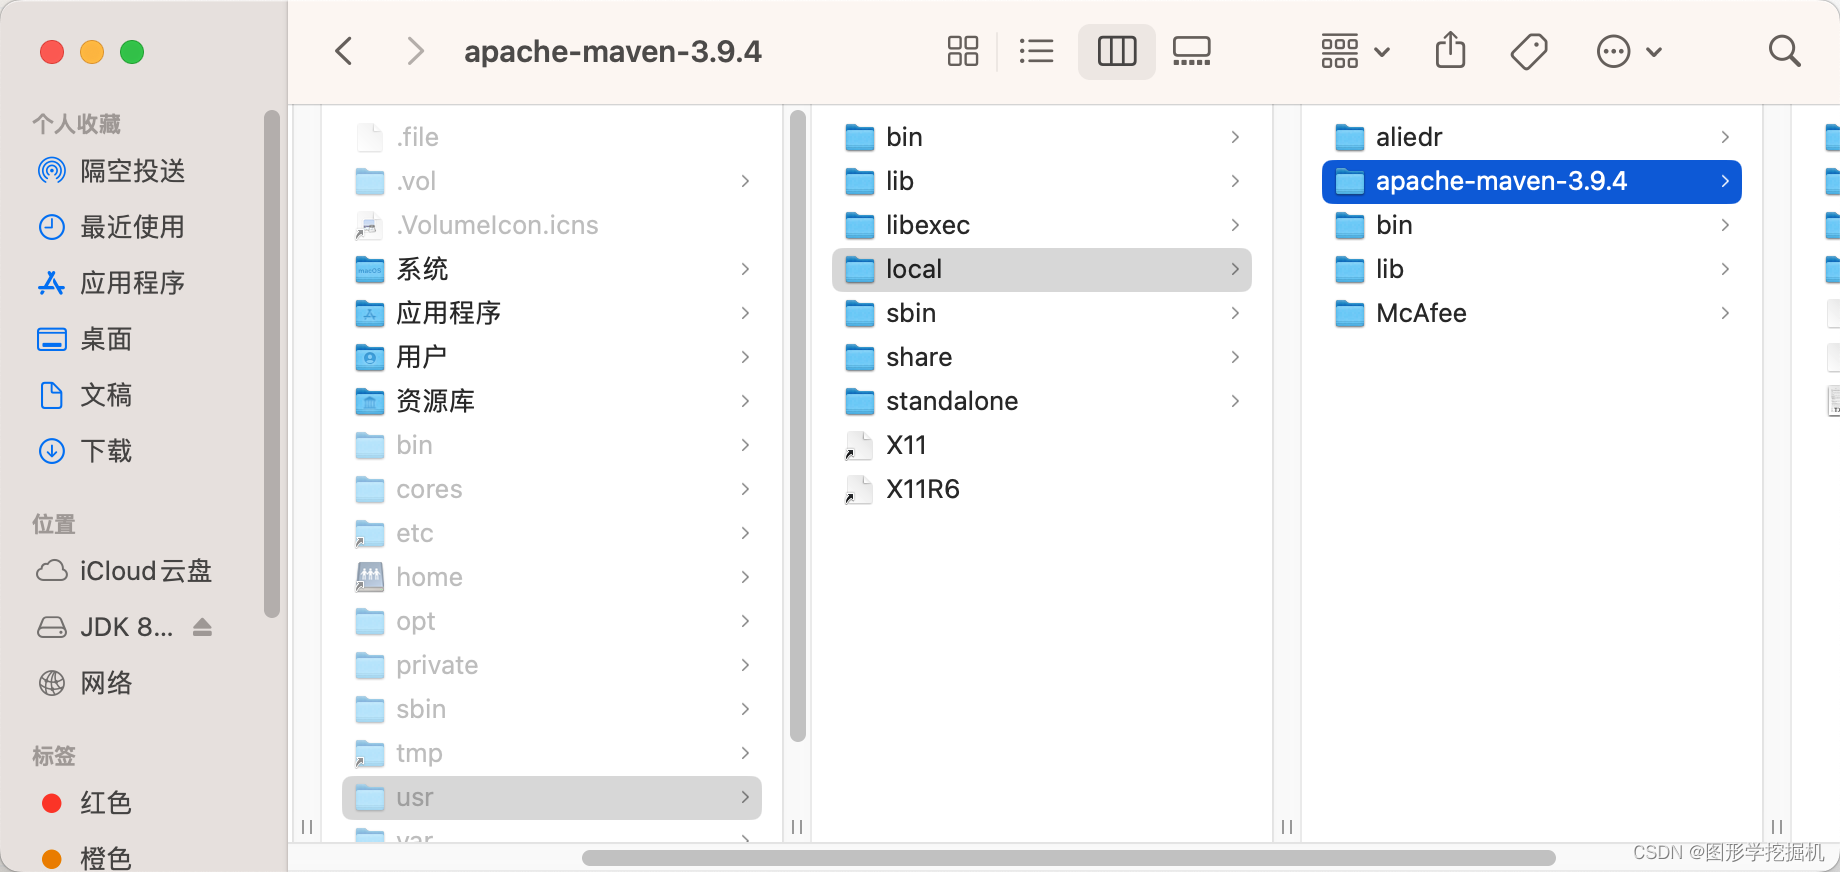1840x872 pixels.
Task: Click the X11 alias file icon
Action: click(859, 445)
